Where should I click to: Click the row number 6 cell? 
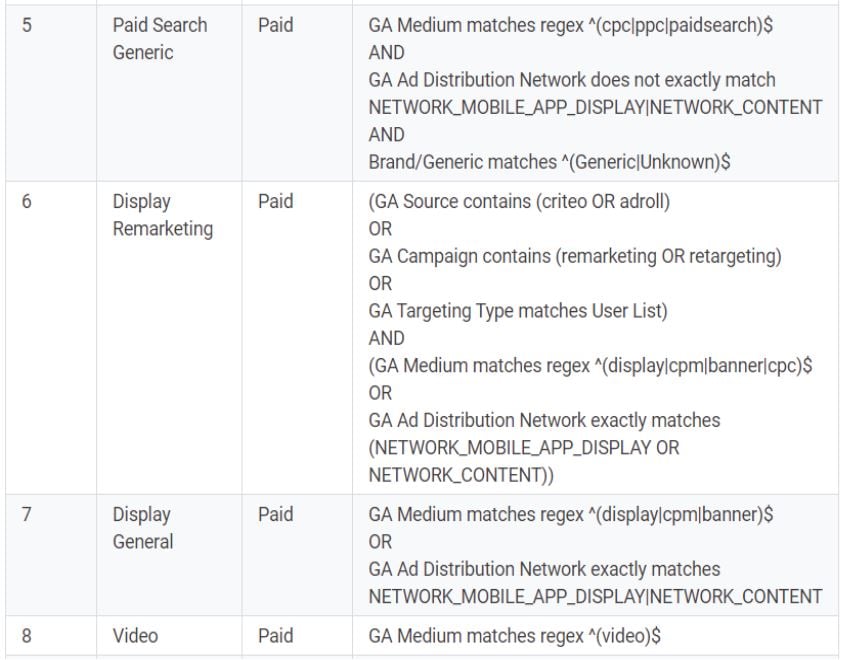[51, 338]
